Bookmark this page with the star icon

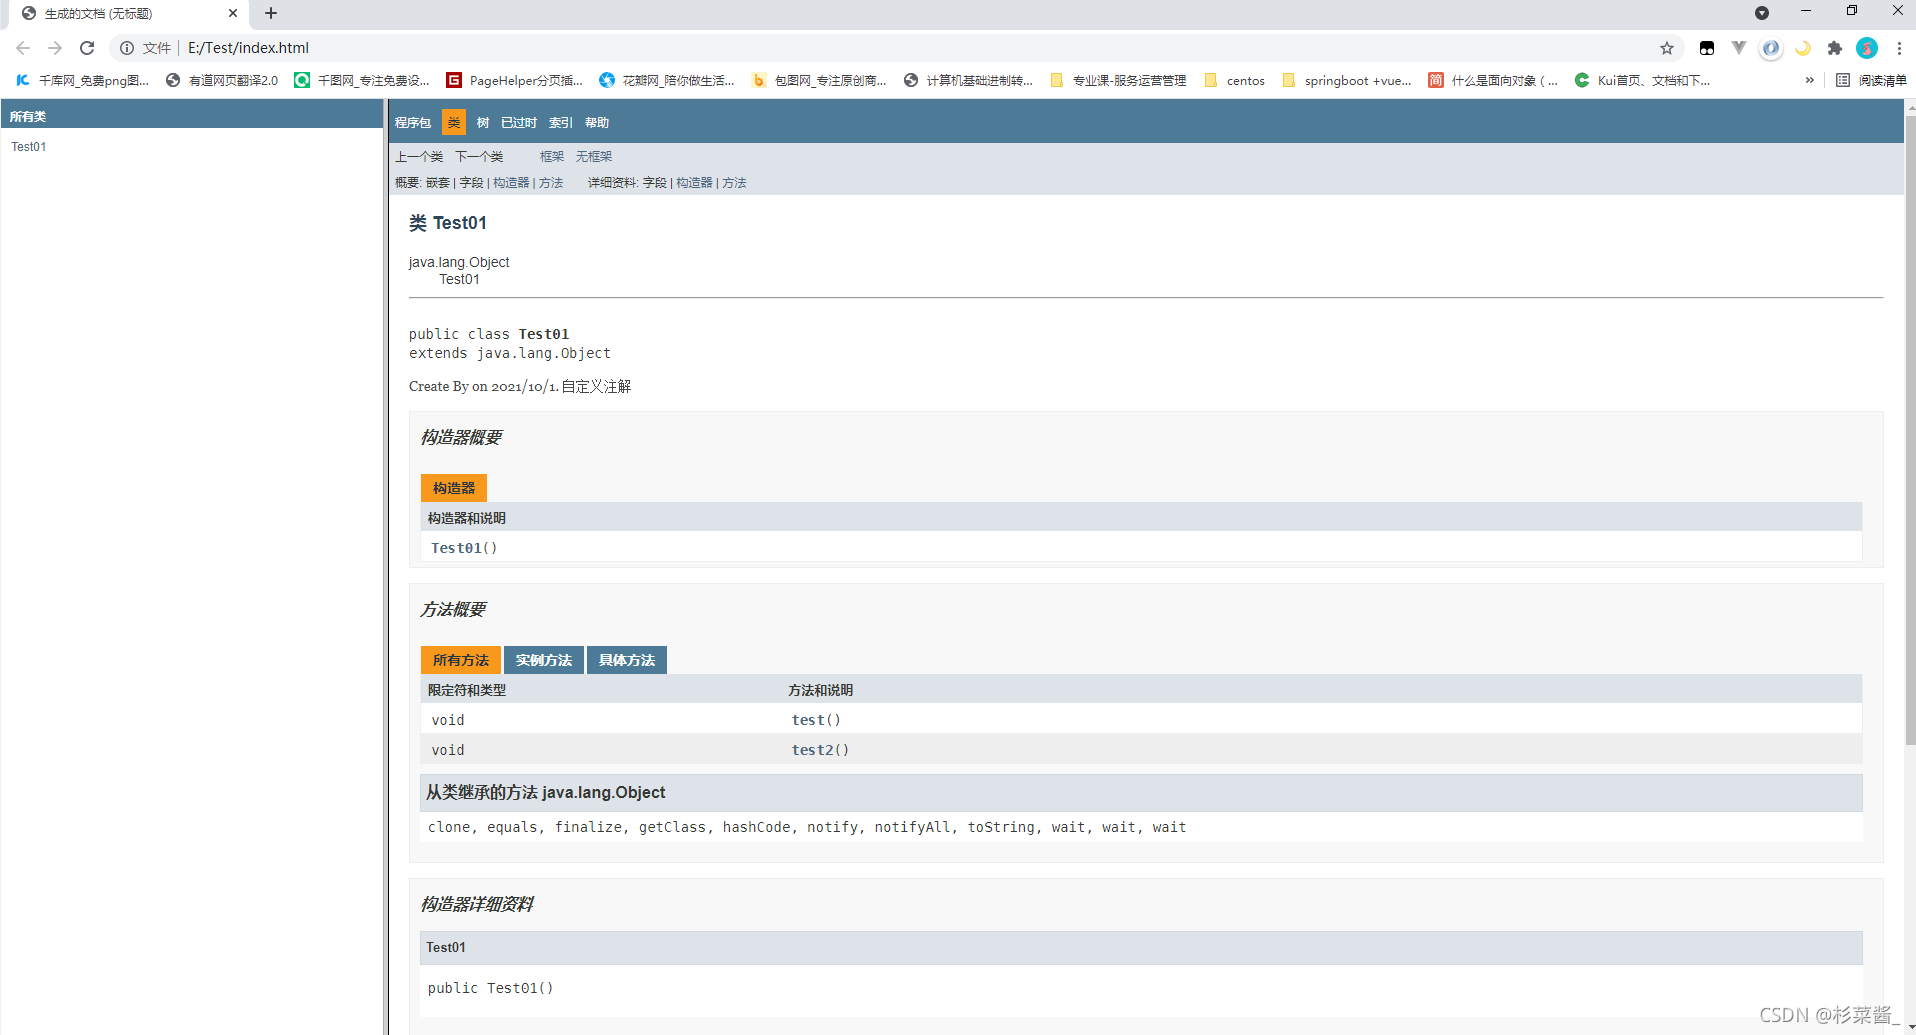point(1667,48)
